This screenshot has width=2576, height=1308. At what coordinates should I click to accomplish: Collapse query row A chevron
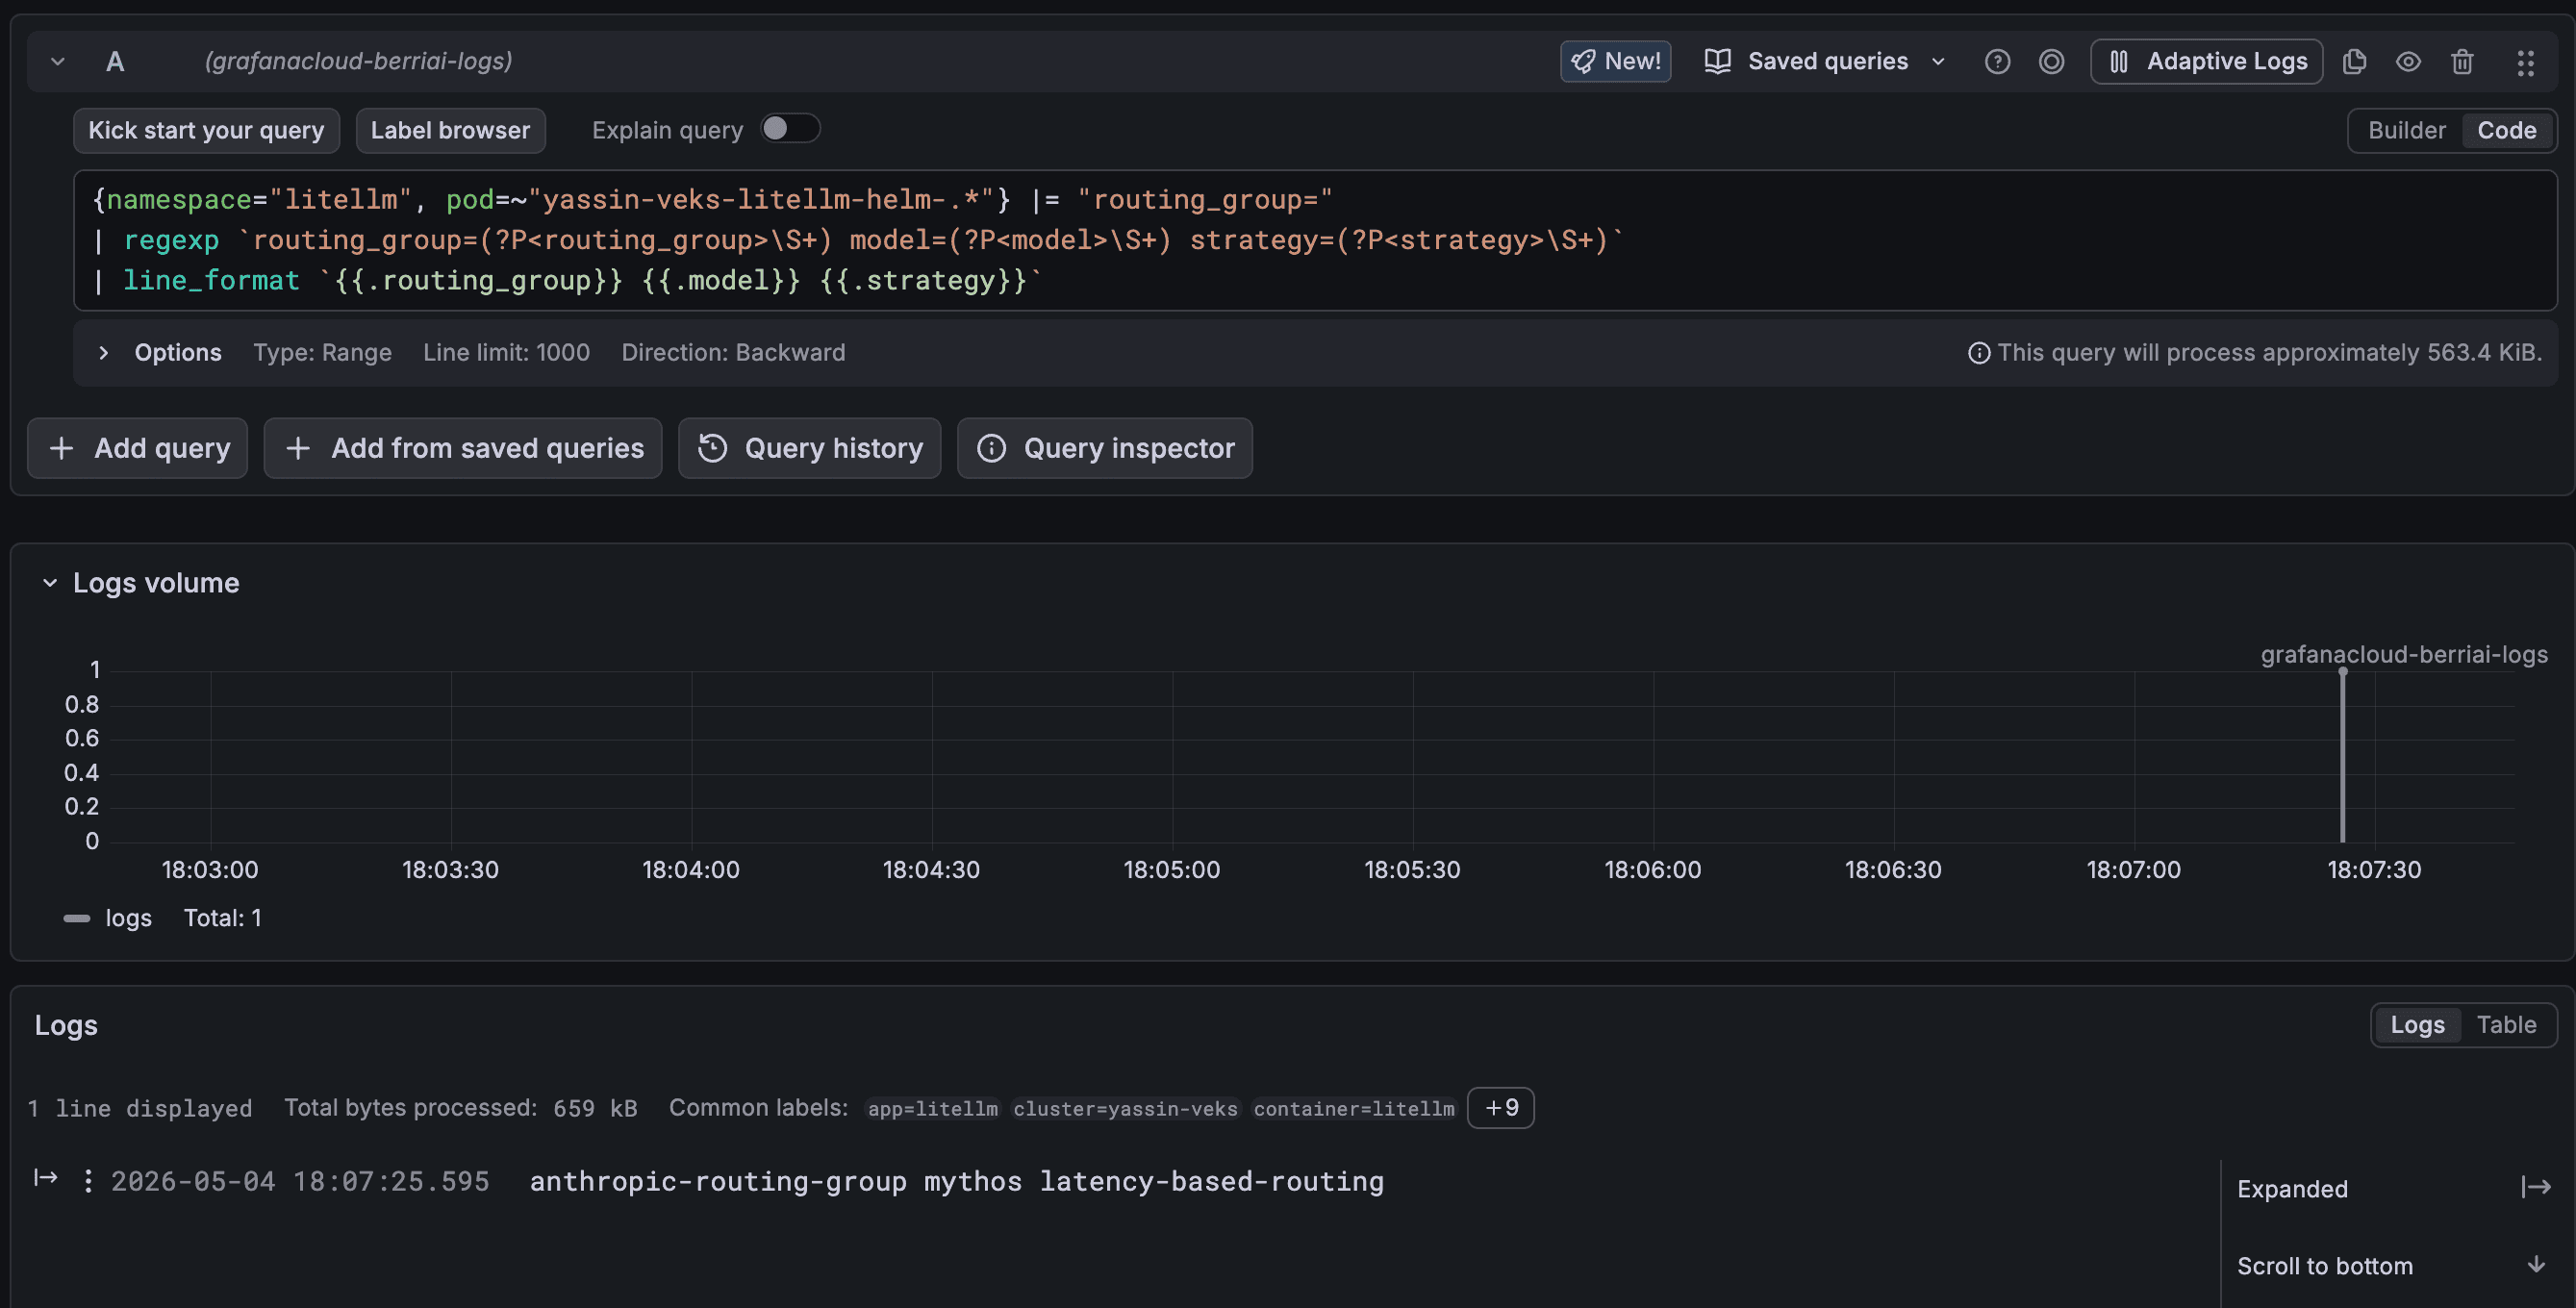tap(58, 62)
